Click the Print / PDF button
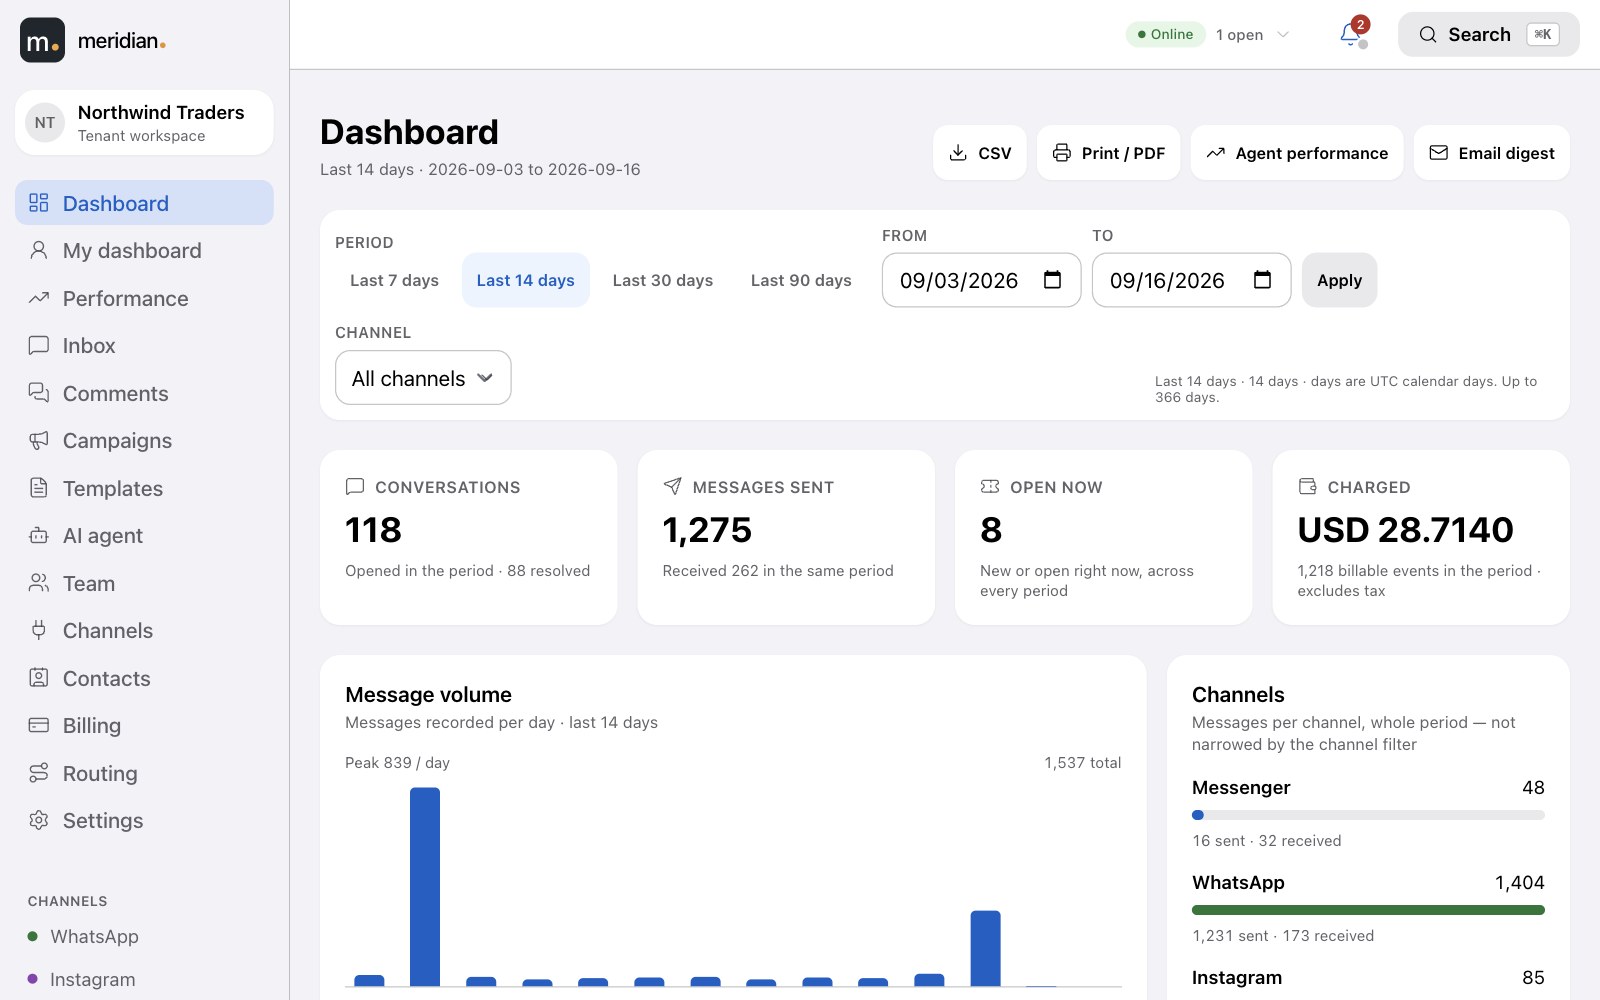 1109,153
